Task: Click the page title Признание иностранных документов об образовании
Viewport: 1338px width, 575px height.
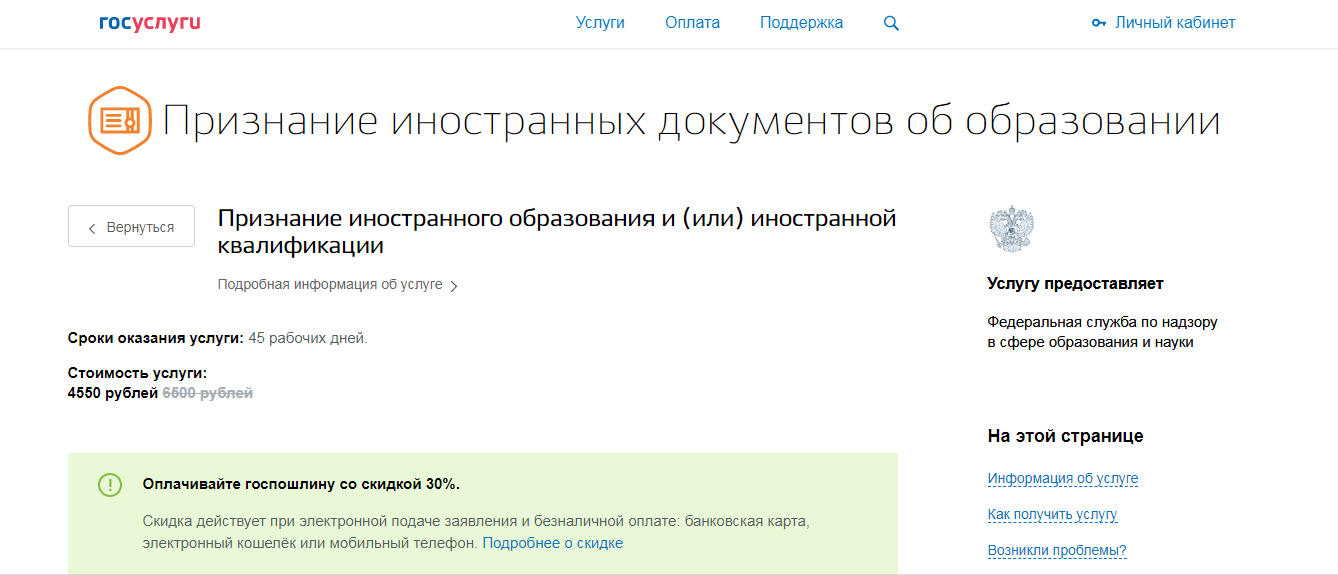Action: click(x=691, y=121)
